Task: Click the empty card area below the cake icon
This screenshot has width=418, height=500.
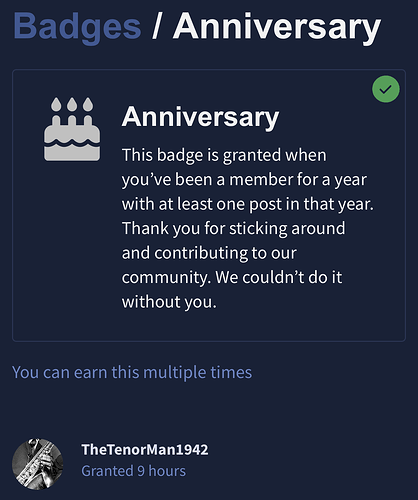Action: click(67, 250)
